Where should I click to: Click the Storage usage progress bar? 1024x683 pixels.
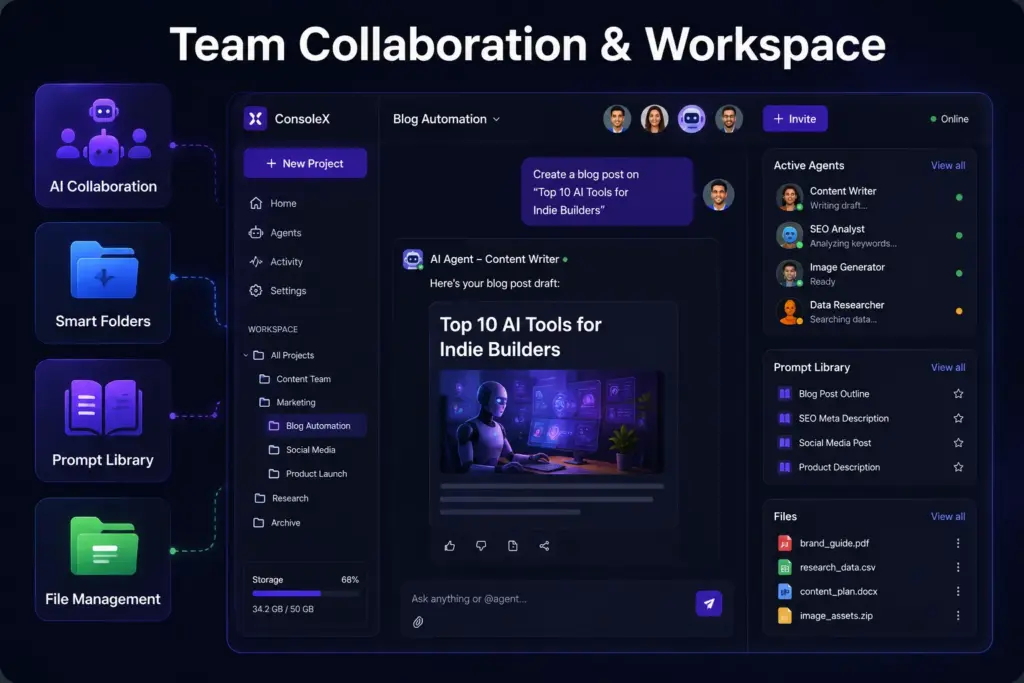(x=306, y=594)
